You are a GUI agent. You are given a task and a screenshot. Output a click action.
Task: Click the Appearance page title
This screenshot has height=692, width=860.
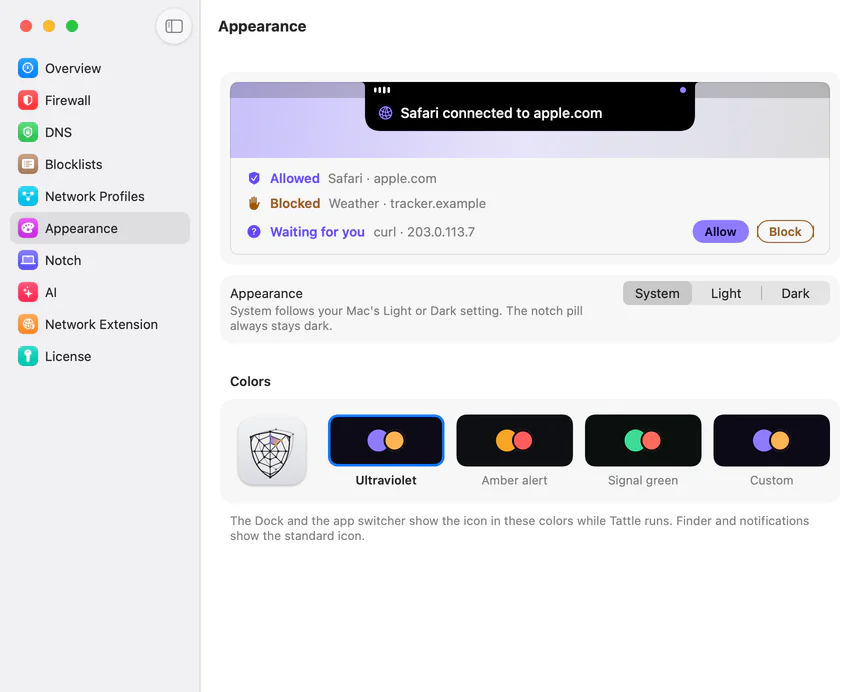click(x=262, y=26)
